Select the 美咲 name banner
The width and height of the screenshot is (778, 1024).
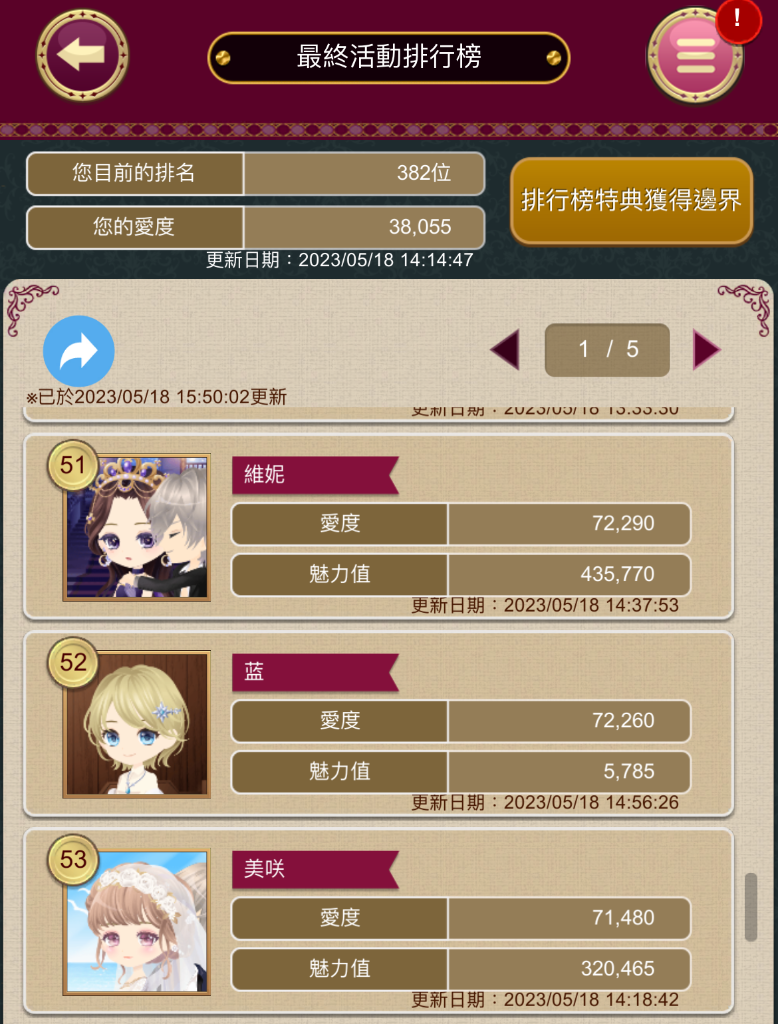point(315,869)
